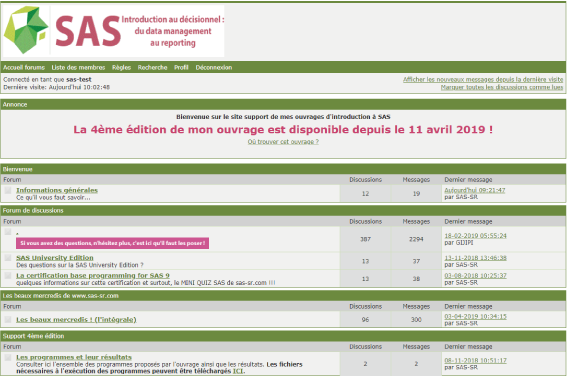Click the messages count 300
Viewport: 568px width, 377px height.
[416, 319]
